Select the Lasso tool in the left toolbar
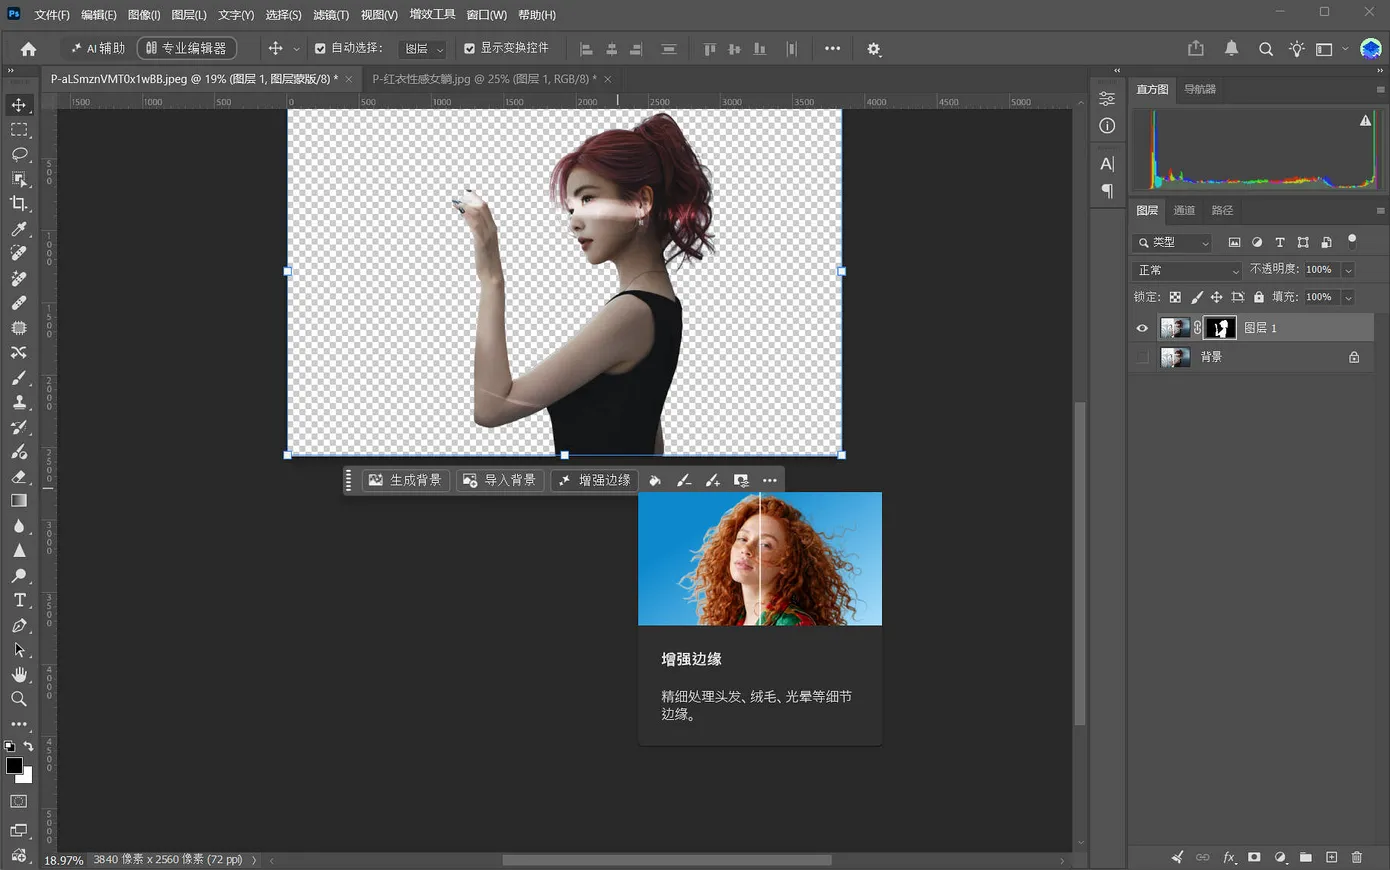This screenshot has width=1390, height=870. 19,154
